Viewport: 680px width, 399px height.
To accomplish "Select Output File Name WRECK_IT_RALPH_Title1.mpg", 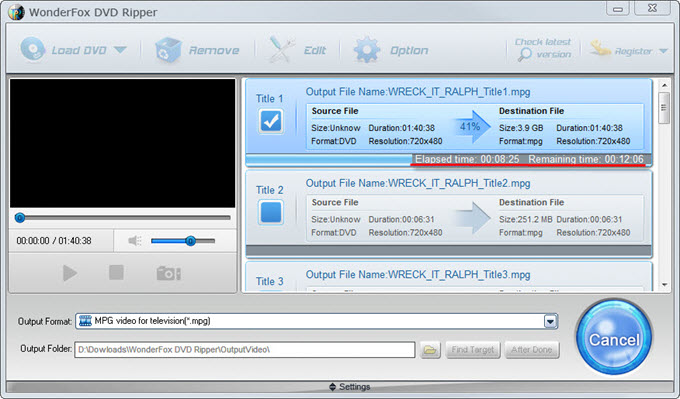I will [x=418, y=92].
